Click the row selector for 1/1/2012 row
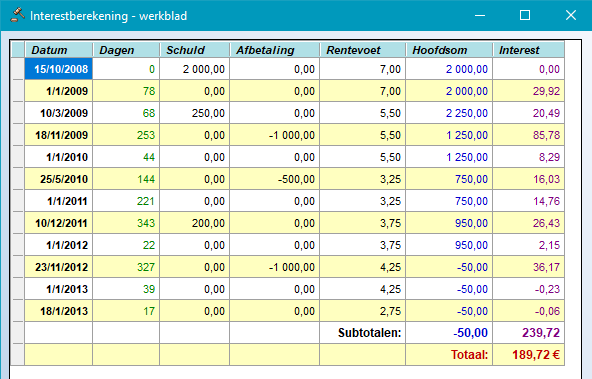Screen dimensions: 592x379 point(18,245)
